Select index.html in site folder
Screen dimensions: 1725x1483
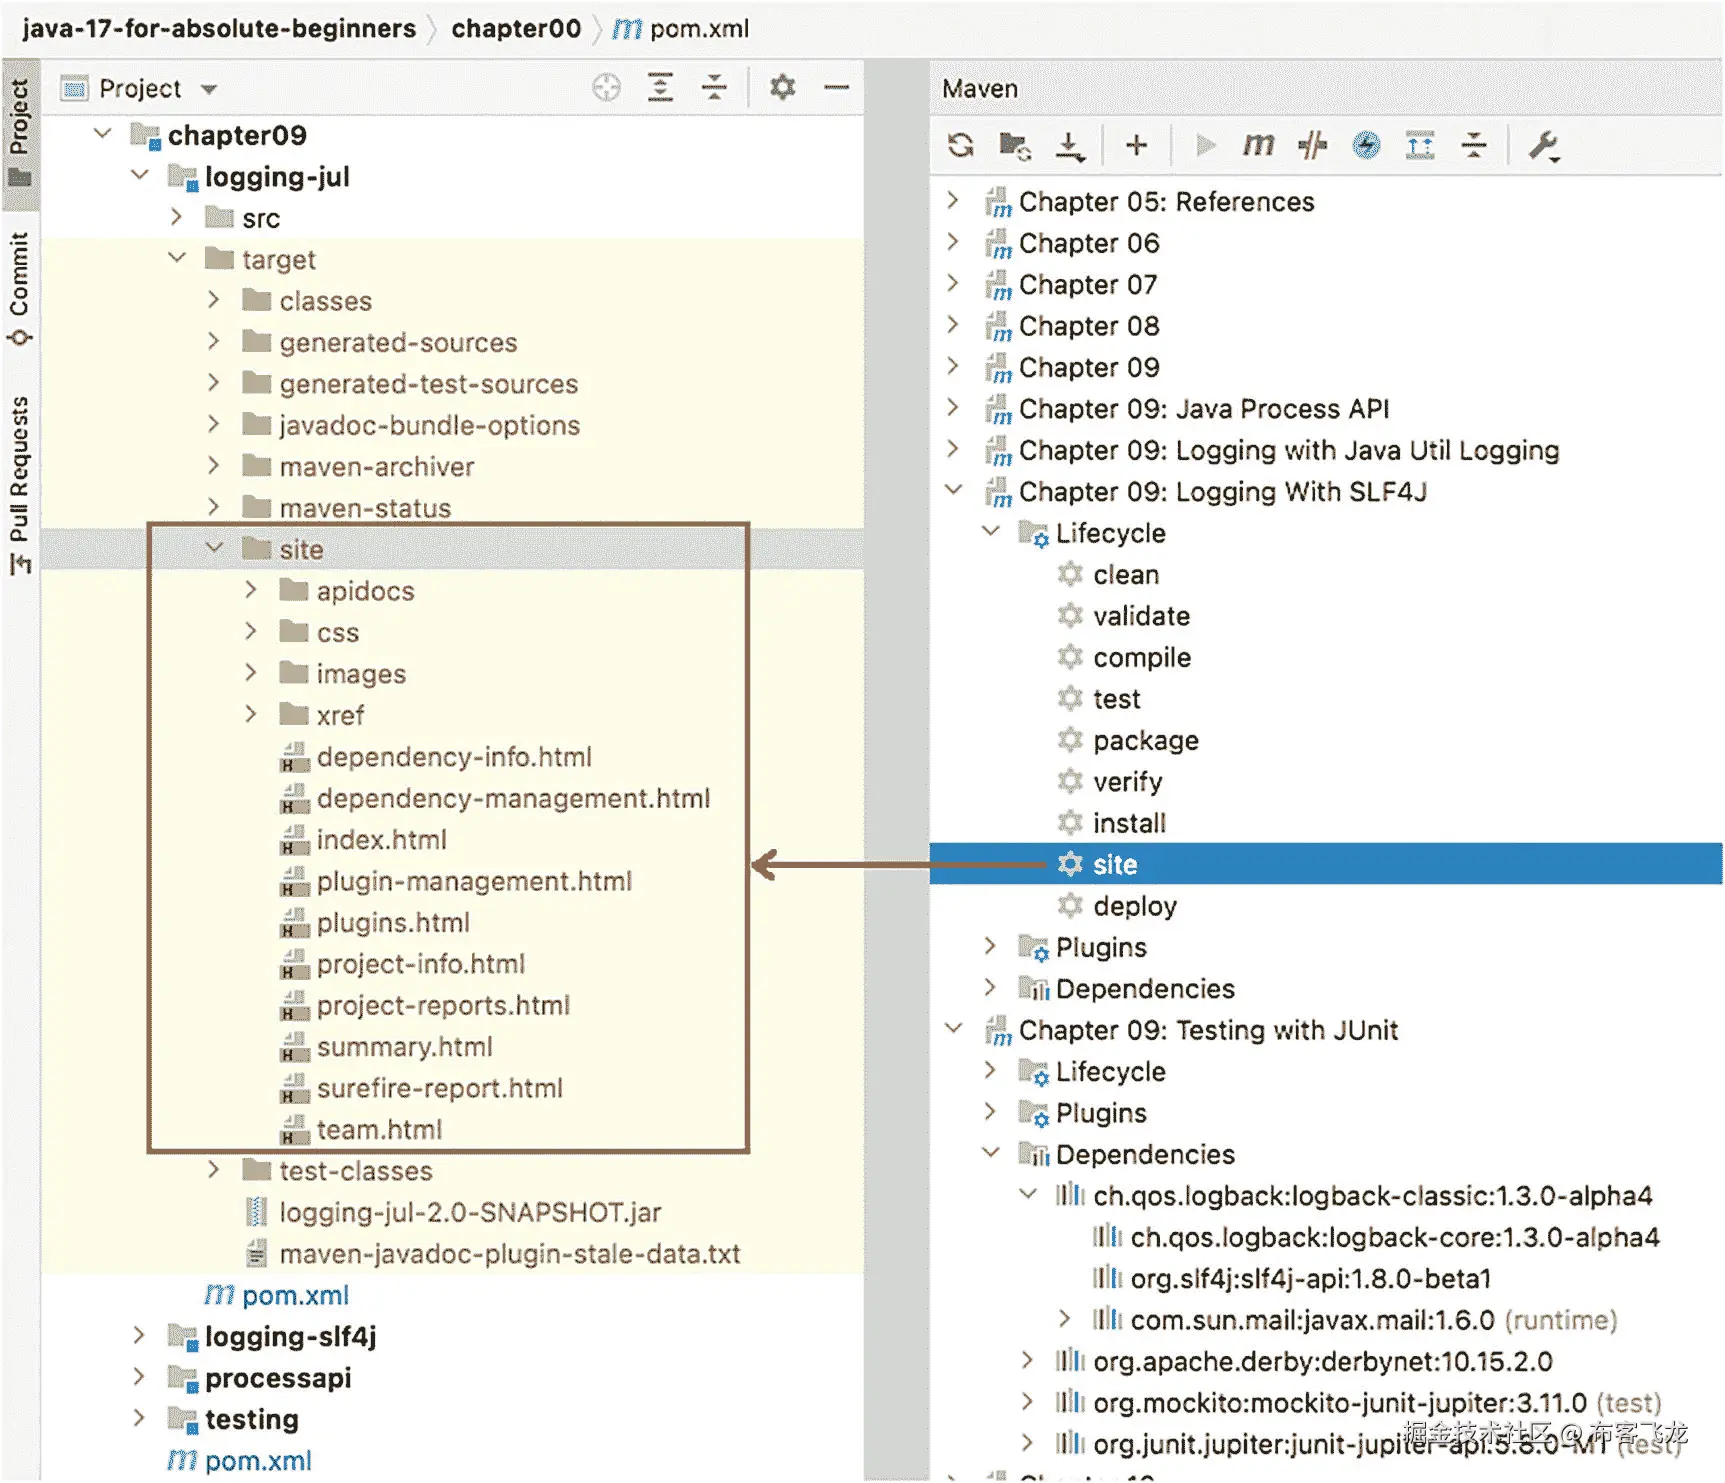coord(381,840)
